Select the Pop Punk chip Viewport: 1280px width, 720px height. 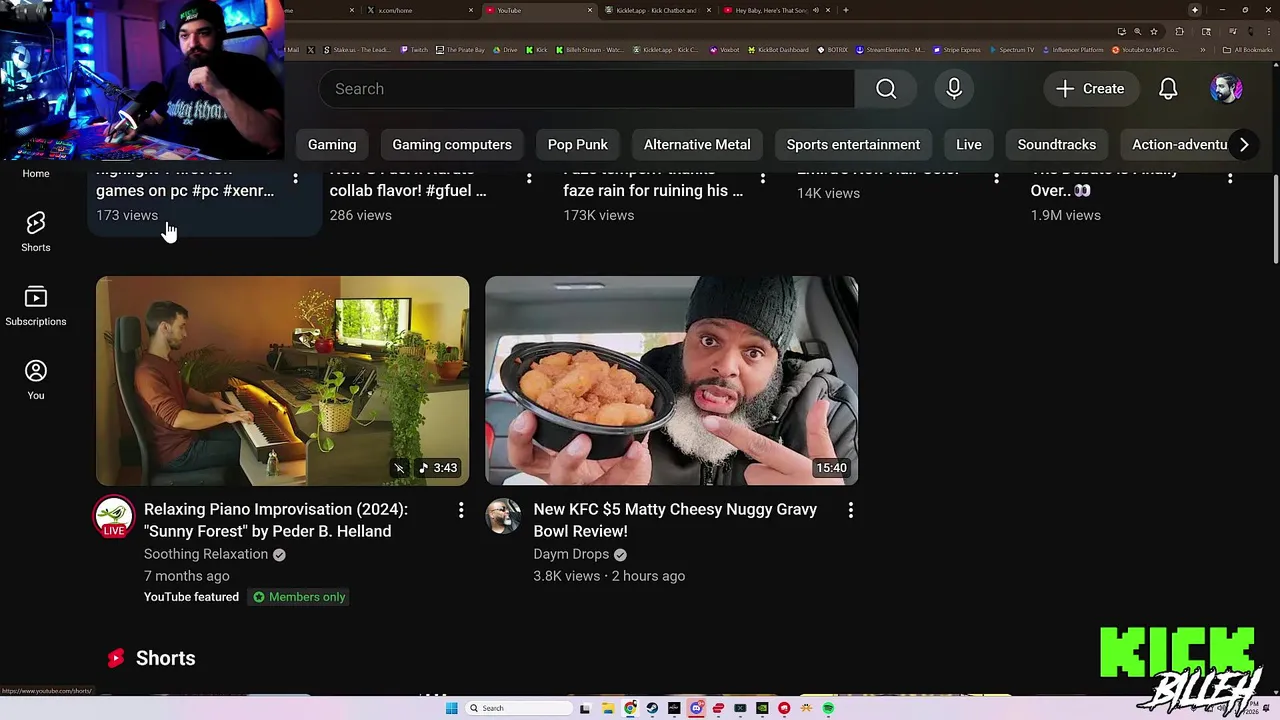coord(578,145)
